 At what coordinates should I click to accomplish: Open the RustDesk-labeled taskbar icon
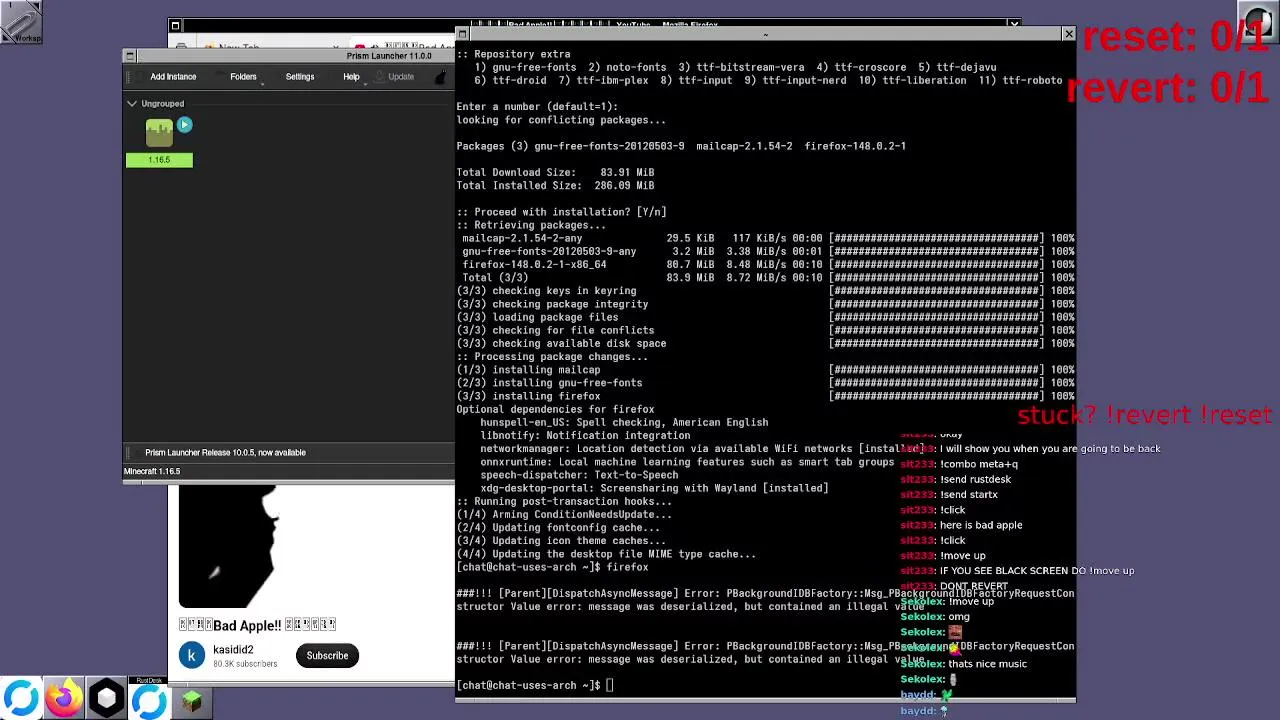(150, 699)
